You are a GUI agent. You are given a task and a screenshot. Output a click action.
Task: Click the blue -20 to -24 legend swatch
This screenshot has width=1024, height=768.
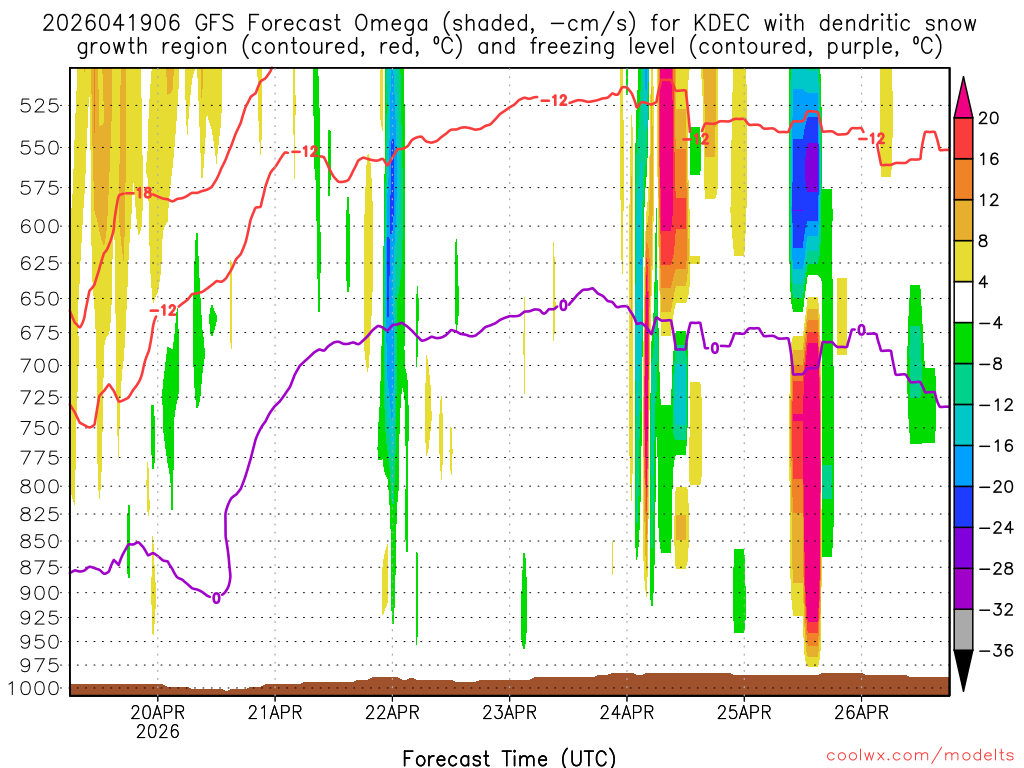click(x=963, y=507)
